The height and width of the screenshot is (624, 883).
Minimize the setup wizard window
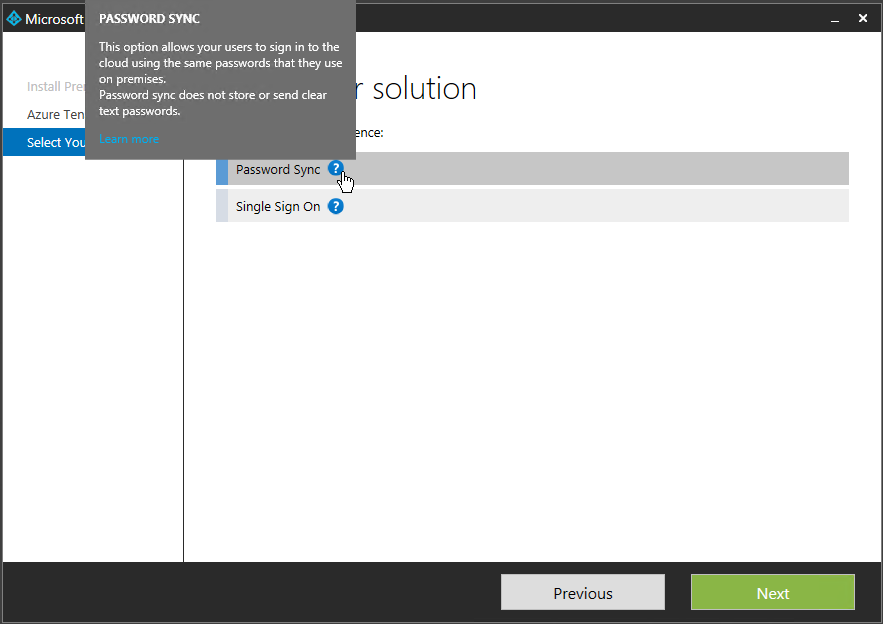point(833,19)
